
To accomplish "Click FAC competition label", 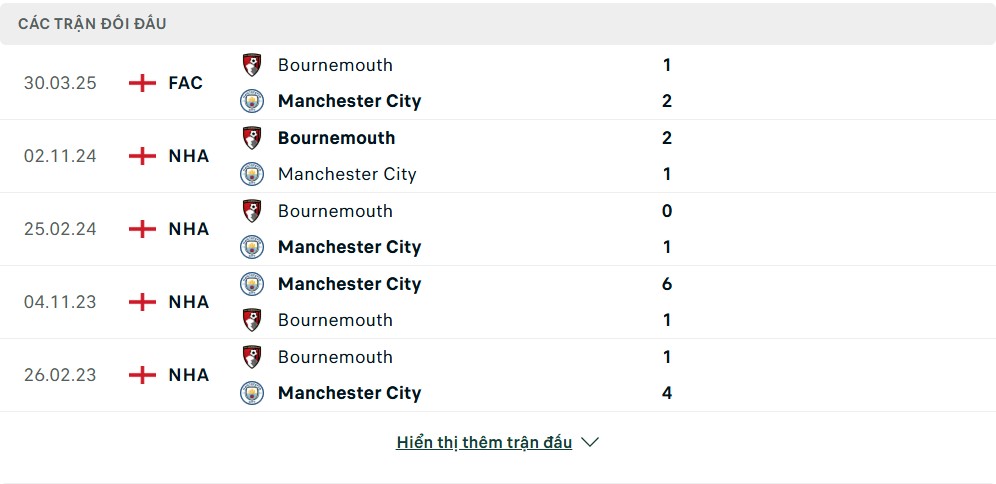I will [185, 83].
